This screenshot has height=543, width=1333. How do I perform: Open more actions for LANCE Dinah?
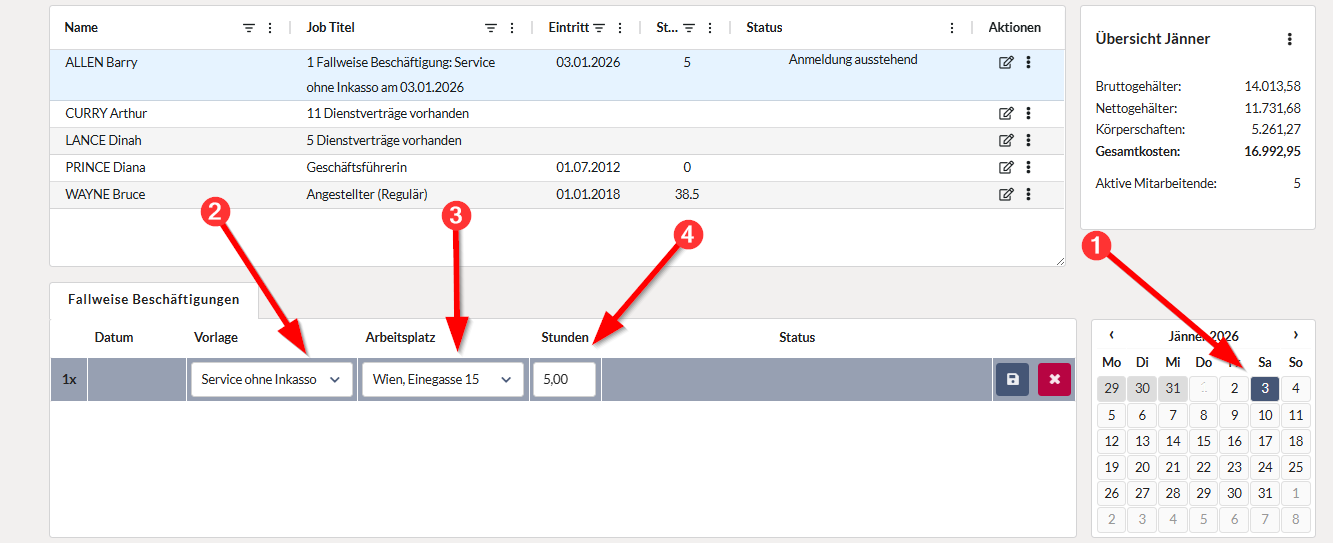[1028, 140]
